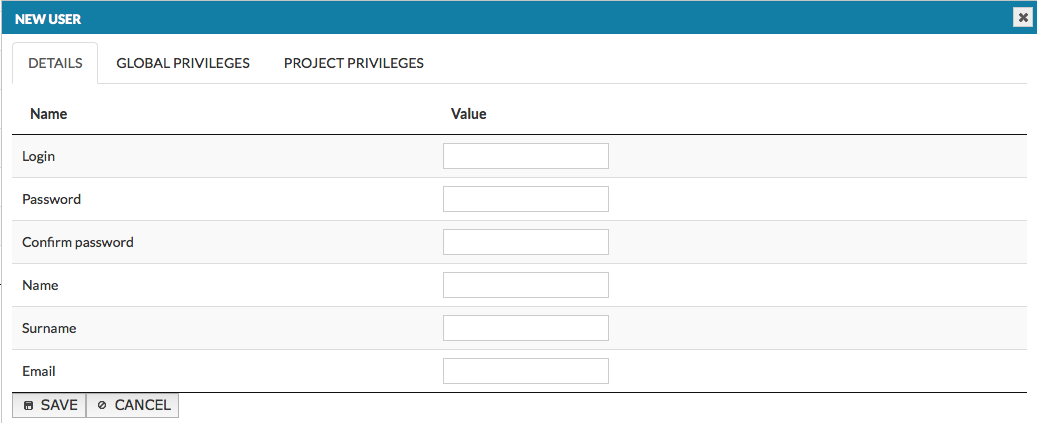Close the New User dialog
This screenshot has width=1037, height=423.
click(1022, 17)
